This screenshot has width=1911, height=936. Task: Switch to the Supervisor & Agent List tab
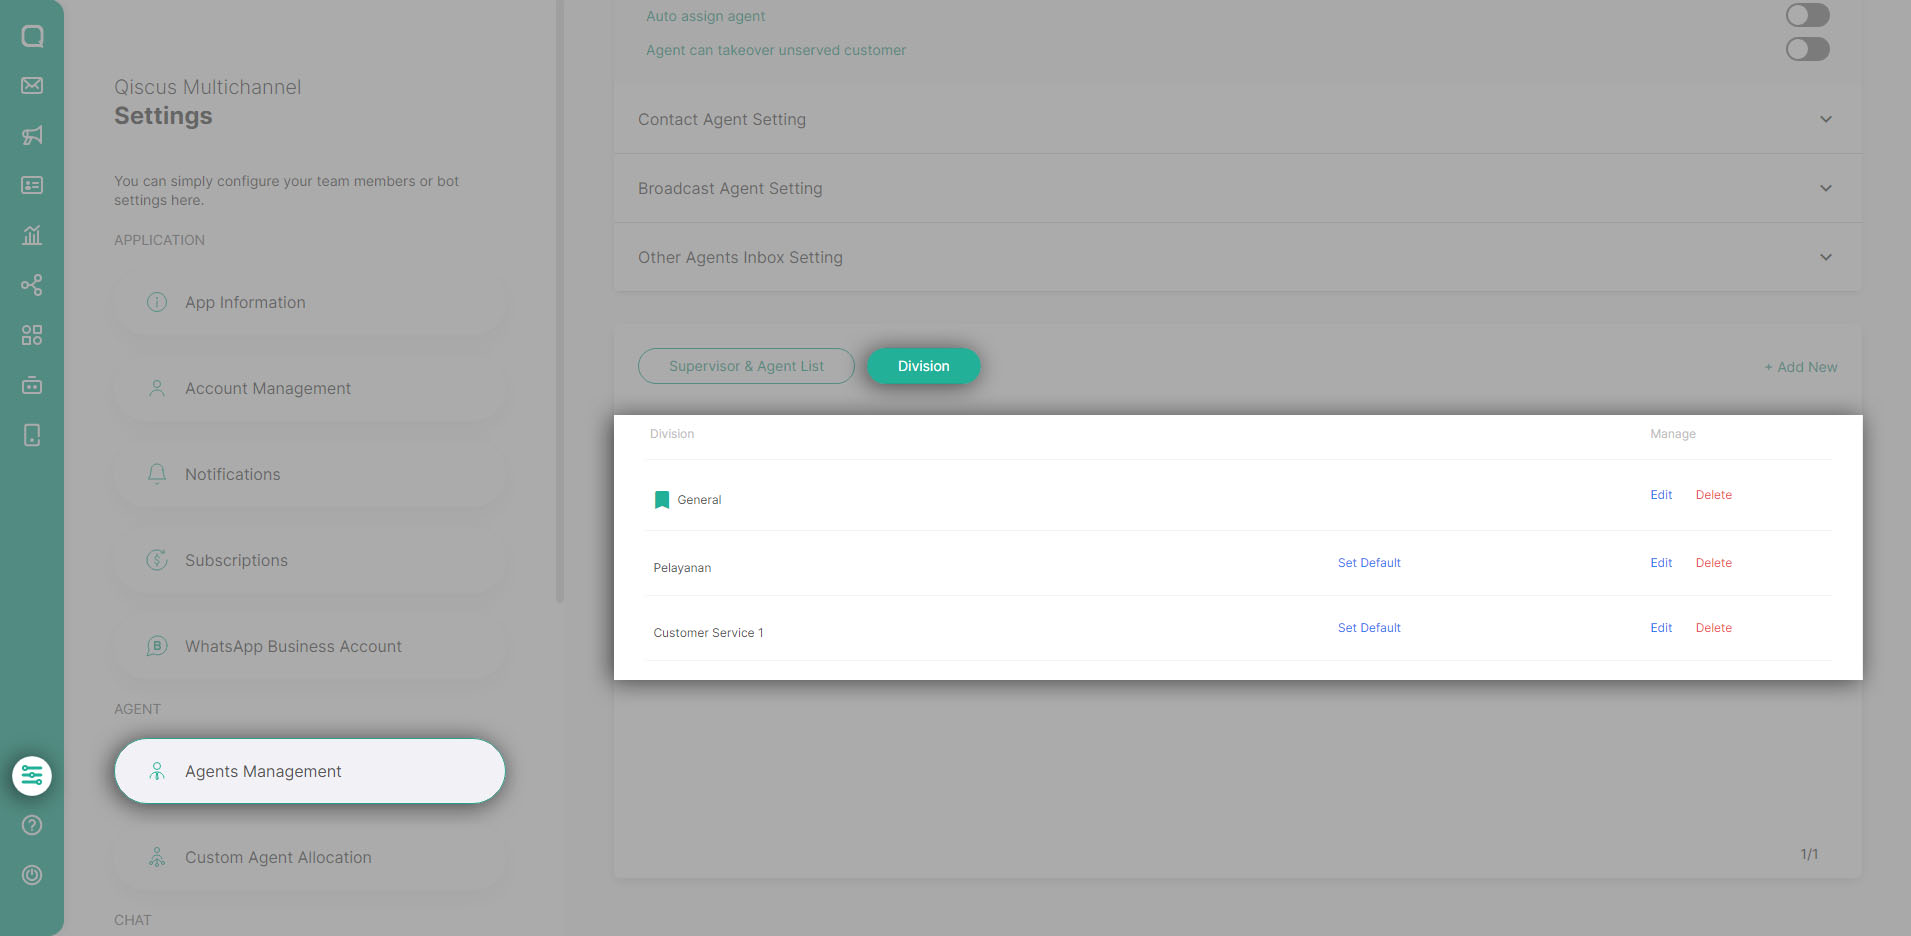(x=745, y=366)
